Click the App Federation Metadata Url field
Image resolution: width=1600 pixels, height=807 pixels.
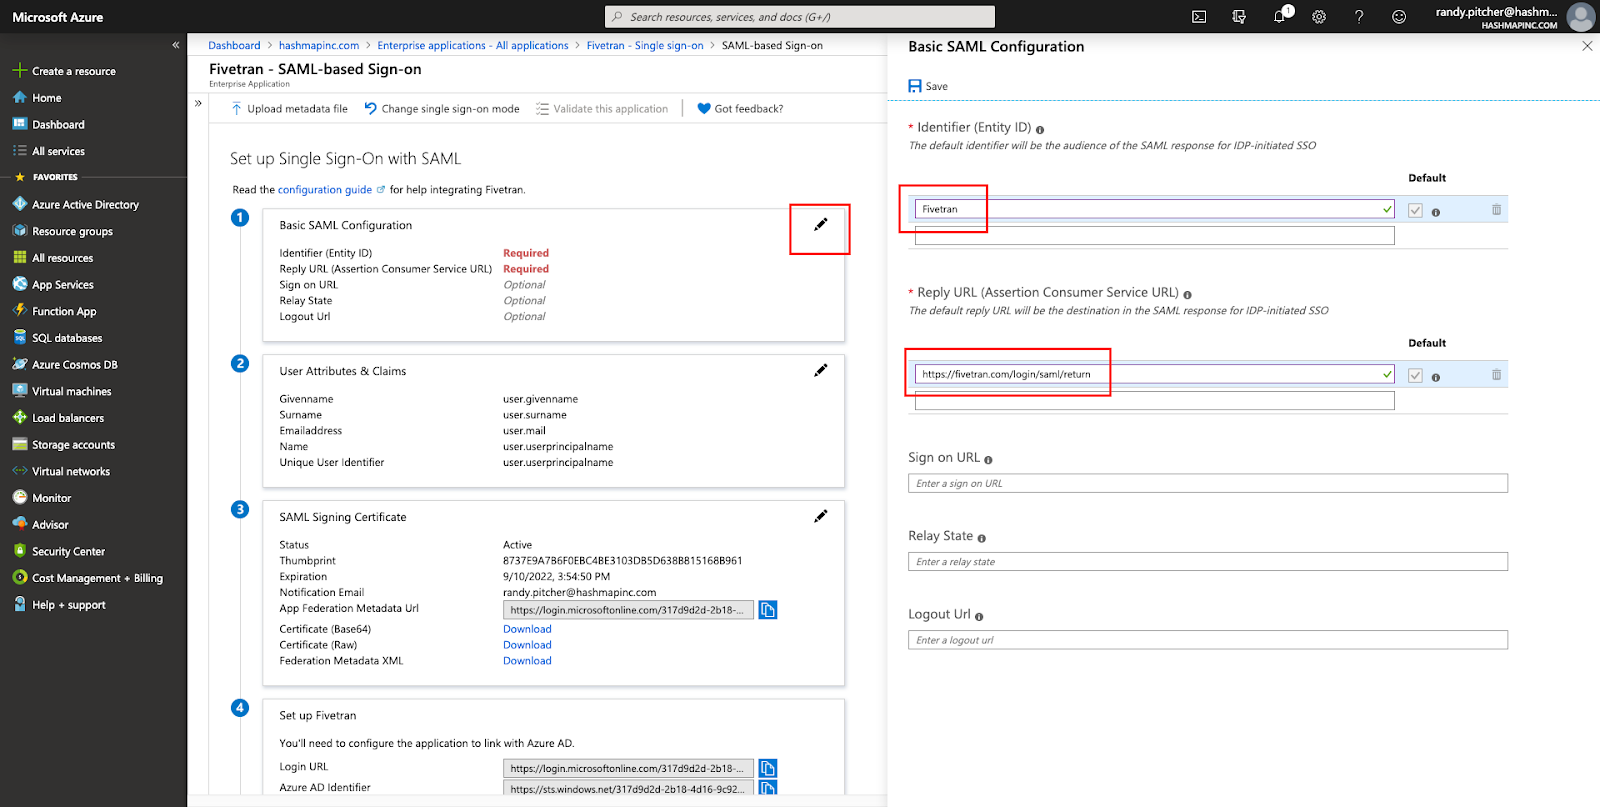point(628,610)
